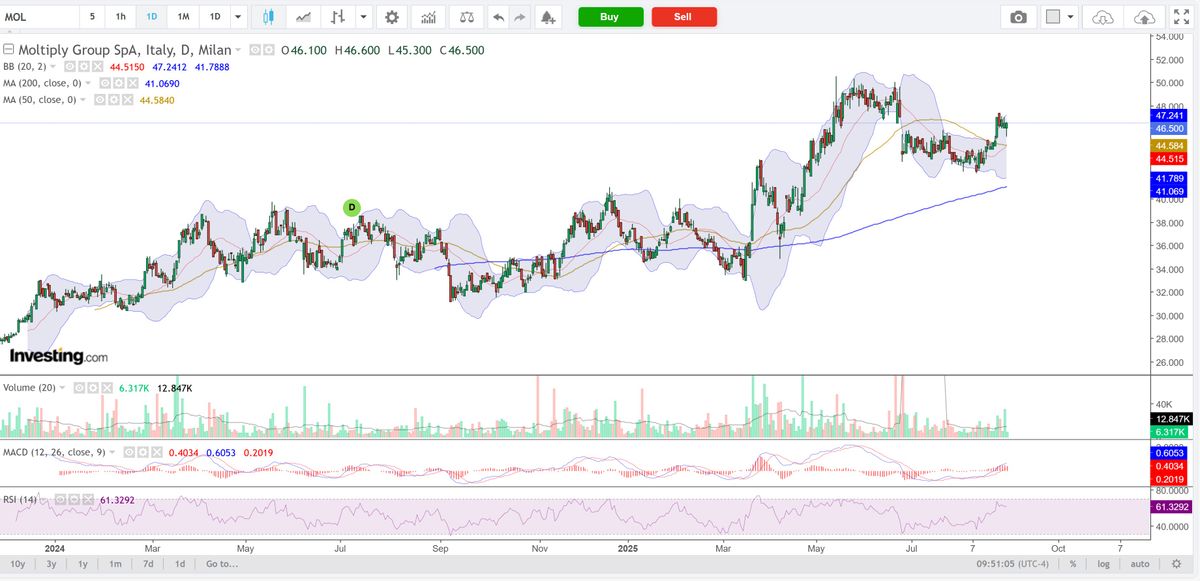The height and width of the screenshot is (581, 1200).
Task: Hide the MA (50, close, 0) line
Action: point(98,100)
